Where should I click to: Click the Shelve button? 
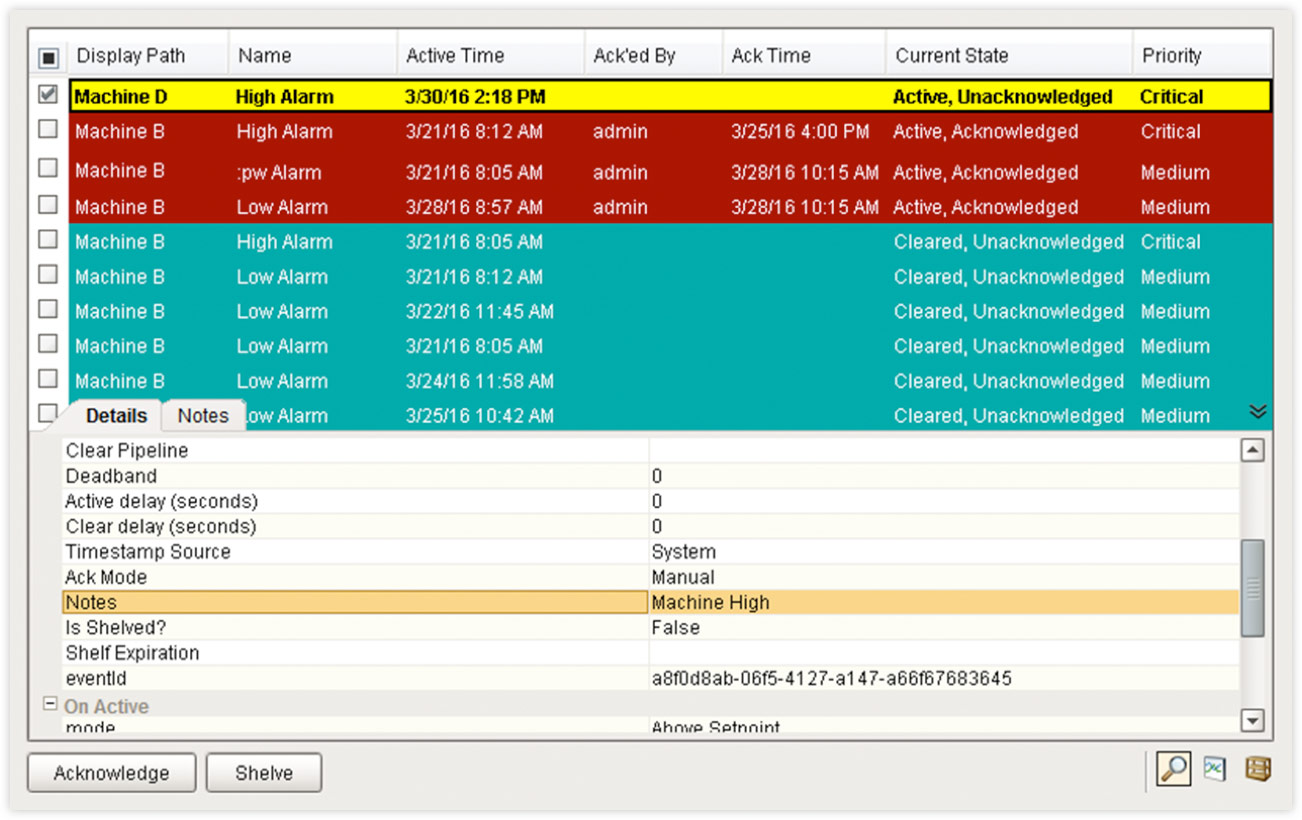[x=263, y=771]
